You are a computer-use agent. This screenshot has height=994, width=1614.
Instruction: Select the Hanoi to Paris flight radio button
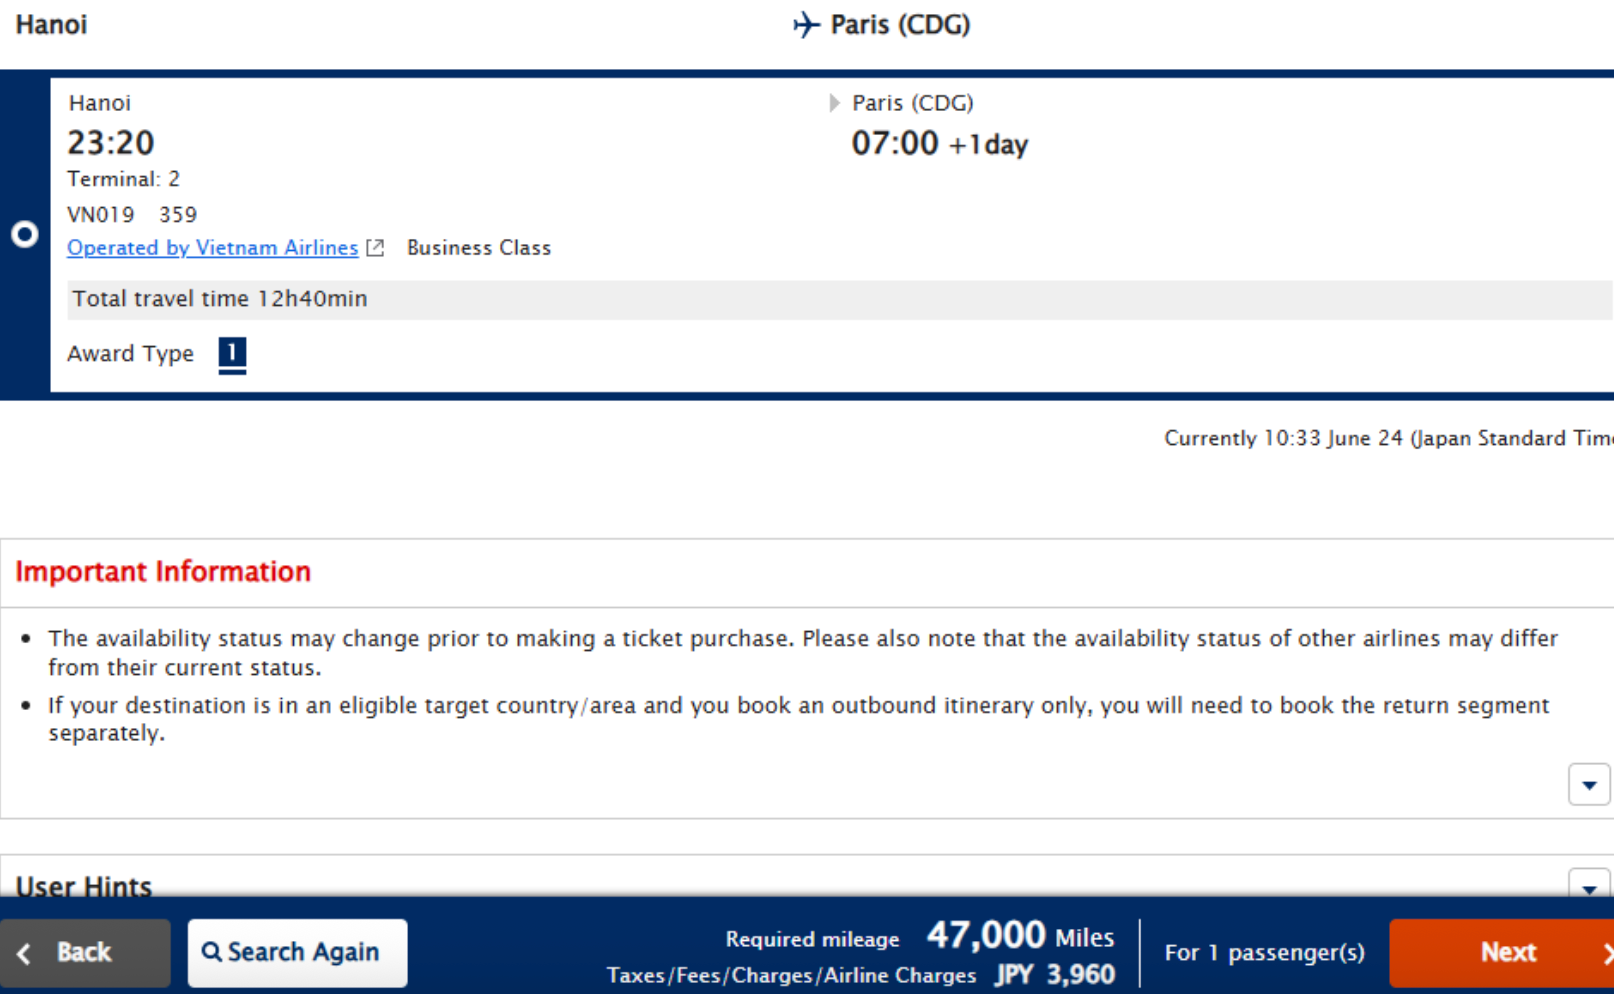pyautogui.click(x=25, y=235)
